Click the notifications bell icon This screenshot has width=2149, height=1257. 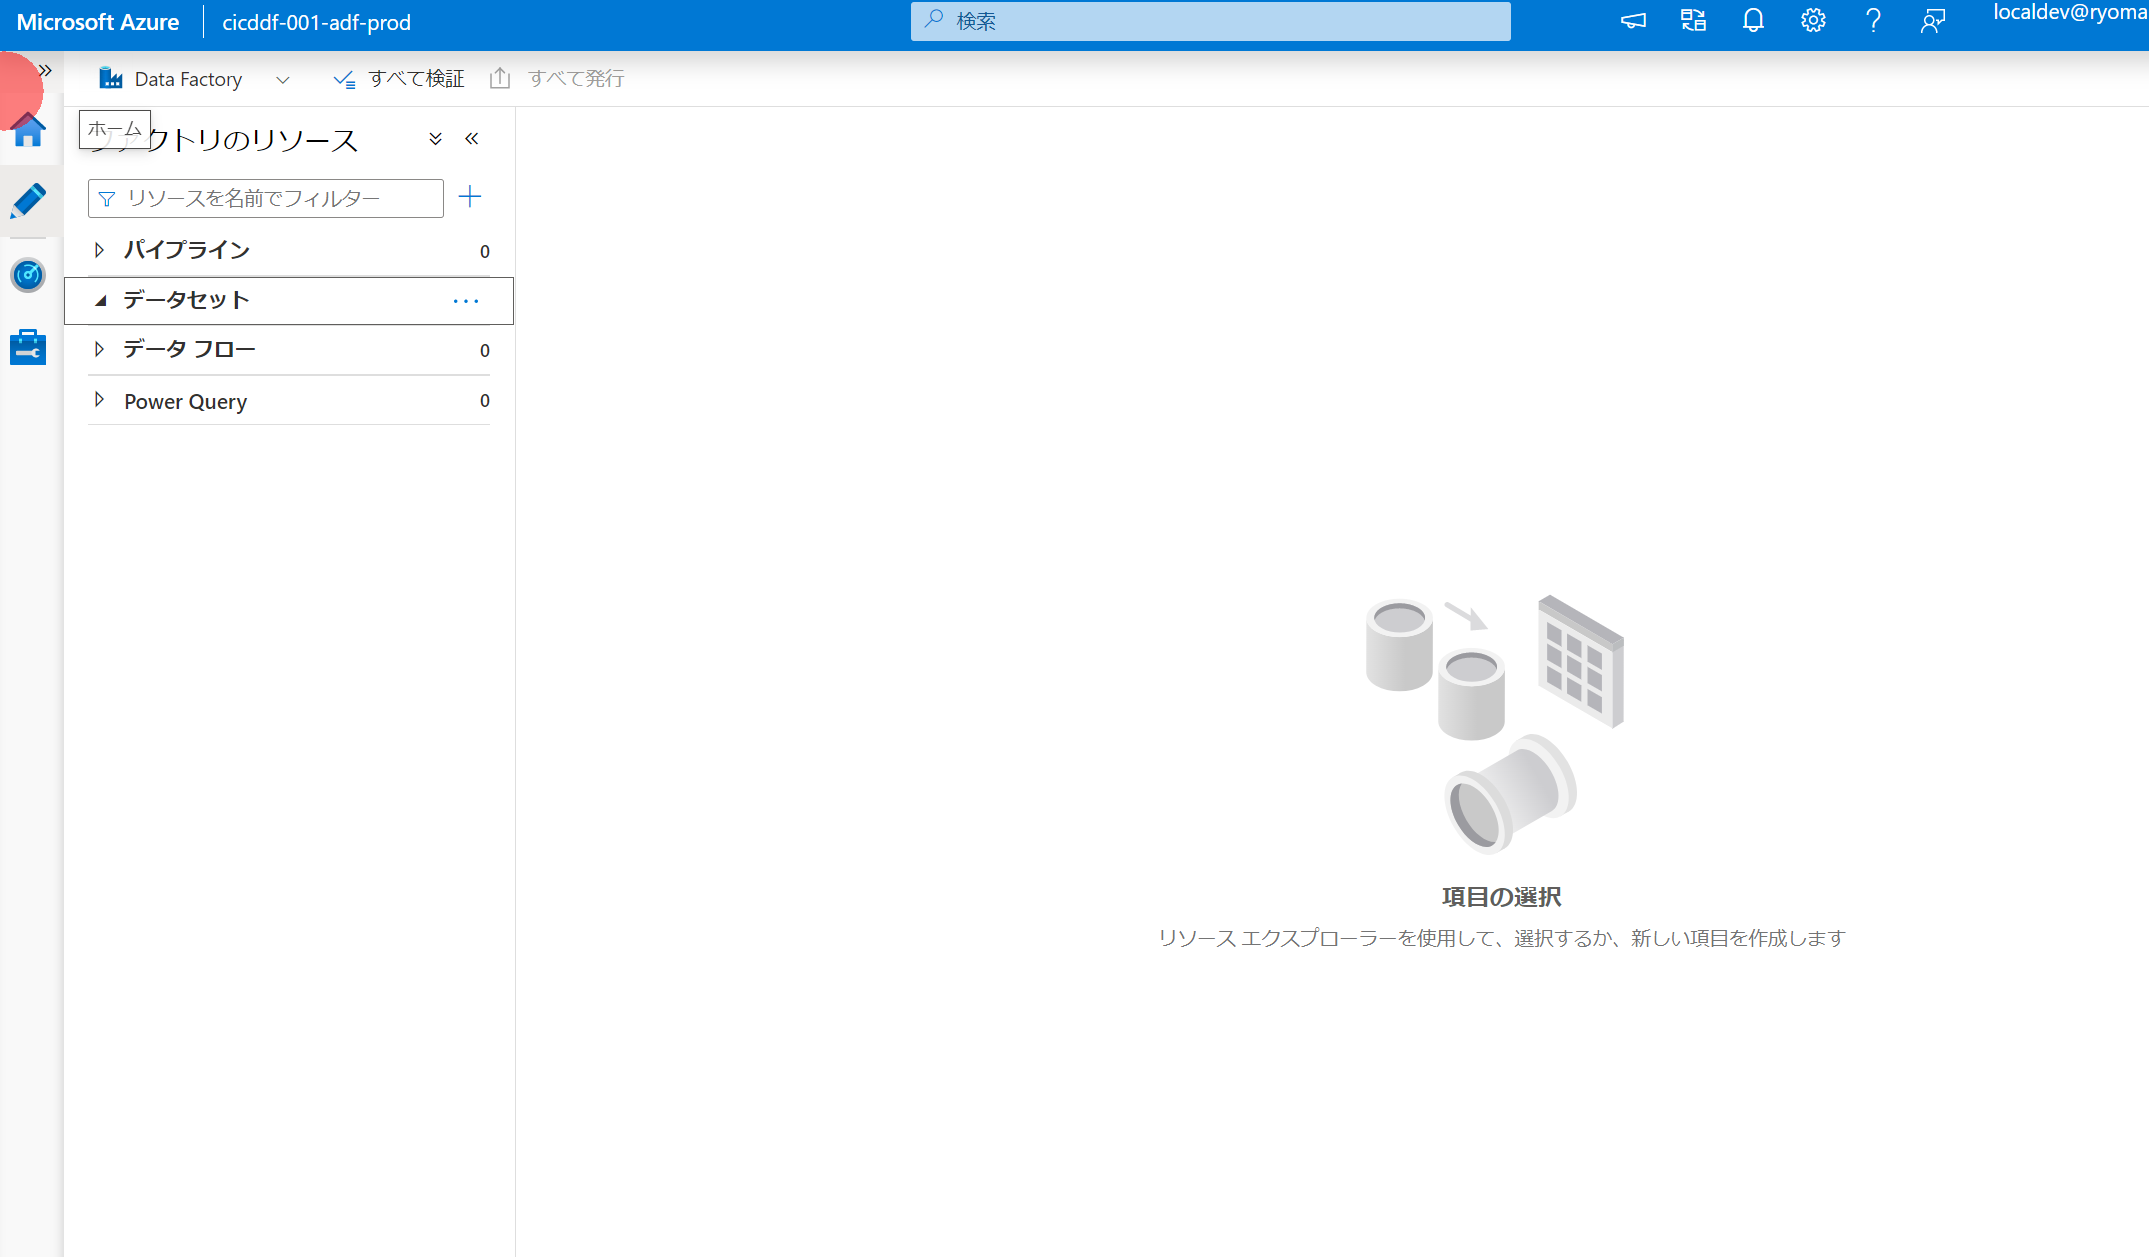(x=1752, y=21)
